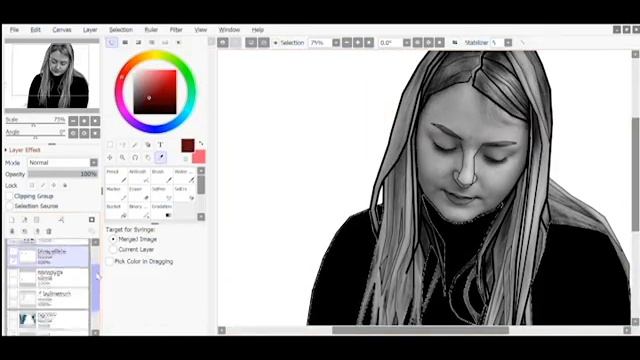The height and width of the screenshot is (360, 640).
Task: Swap foreground and background colors
Action: pyautogui.click(x=201, y=143)
